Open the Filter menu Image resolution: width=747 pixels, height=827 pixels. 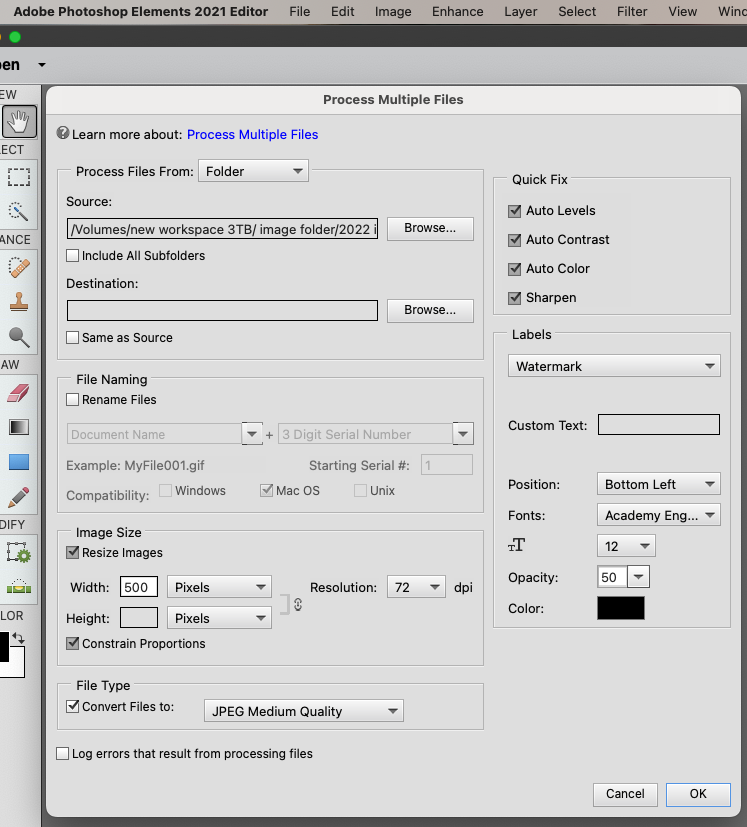(632, 12)
